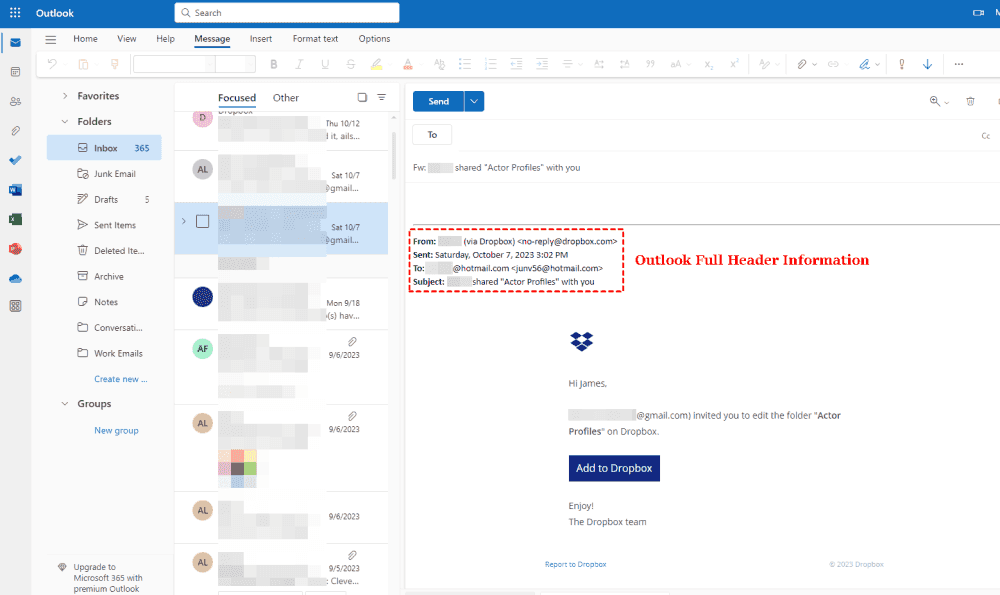Click the Teams video call icon
1000x595 pixels.
(978, 13)
